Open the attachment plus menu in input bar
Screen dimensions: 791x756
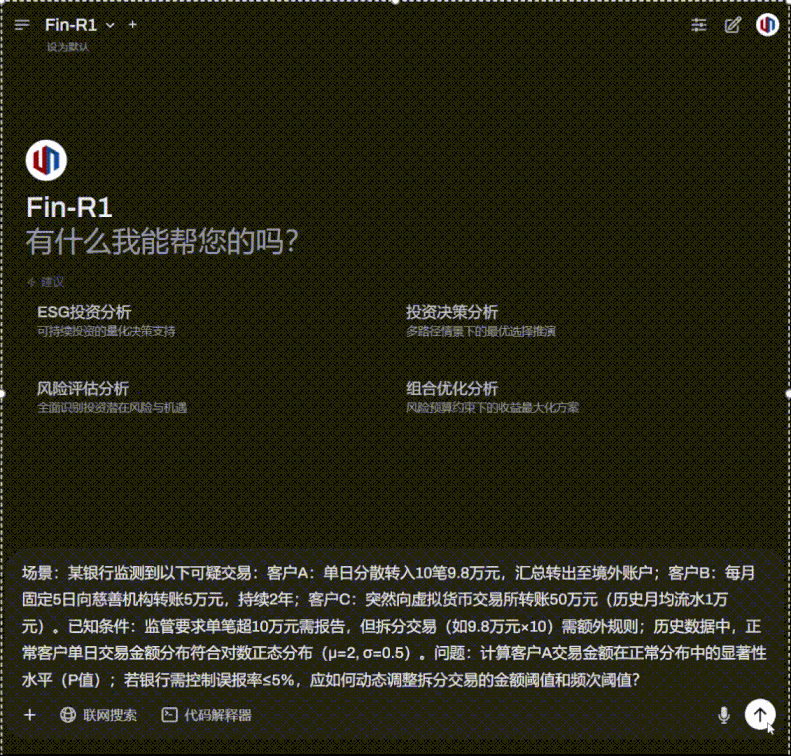pyautogui.click(x=30, y=715)
